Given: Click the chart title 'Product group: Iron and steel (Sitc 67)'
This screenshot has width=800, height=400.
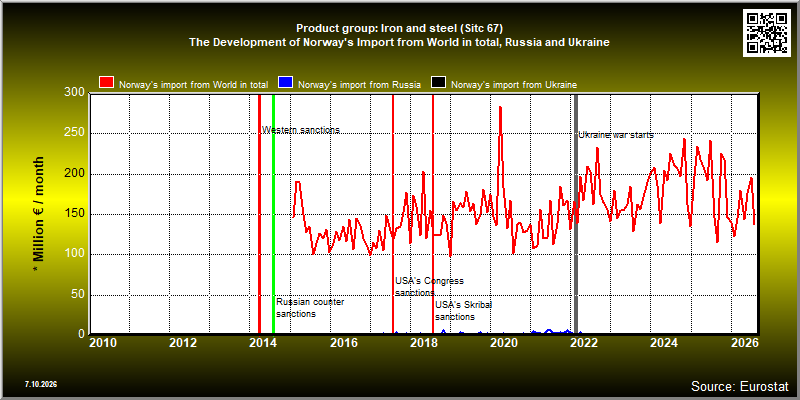Looking at the screenshot, I should [399, 28].
